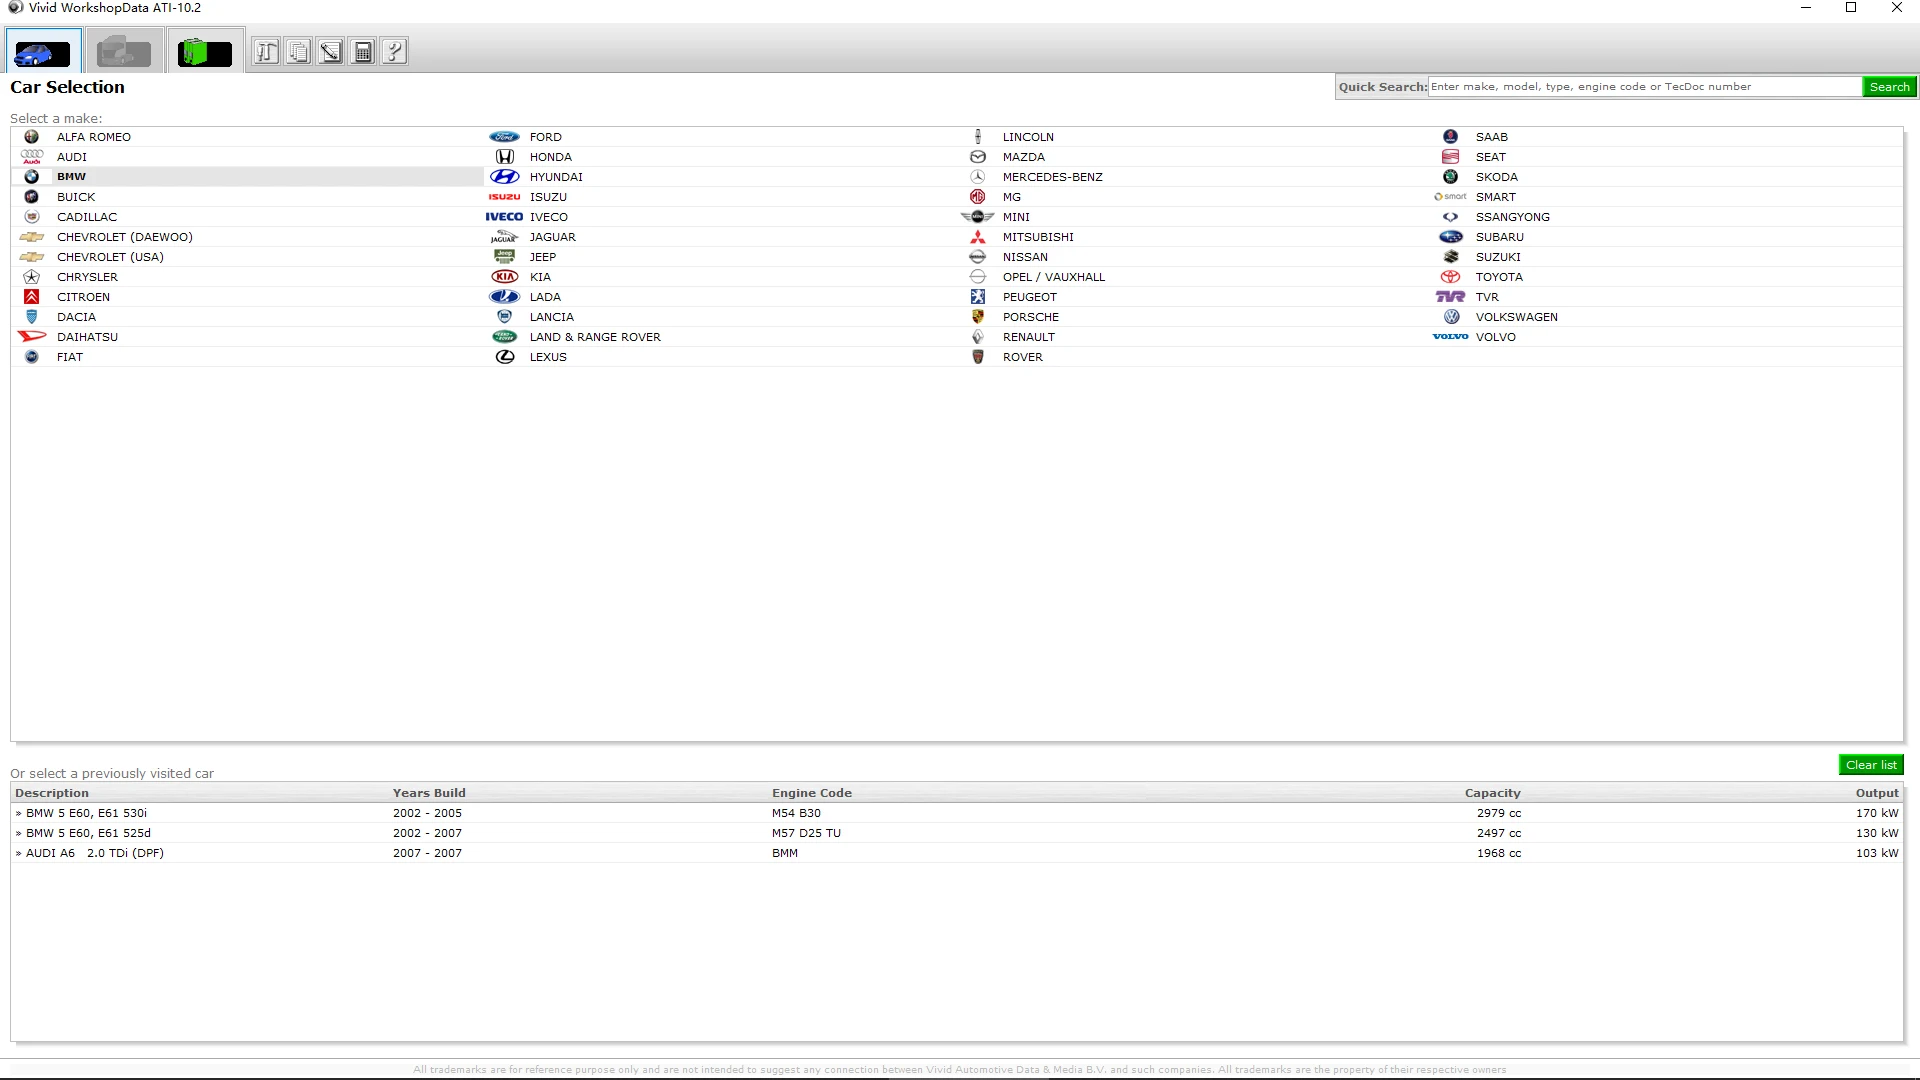The image size is (1920, 1080).
Task: Click the Ford logo icon
Action: [x=504, y=137]
